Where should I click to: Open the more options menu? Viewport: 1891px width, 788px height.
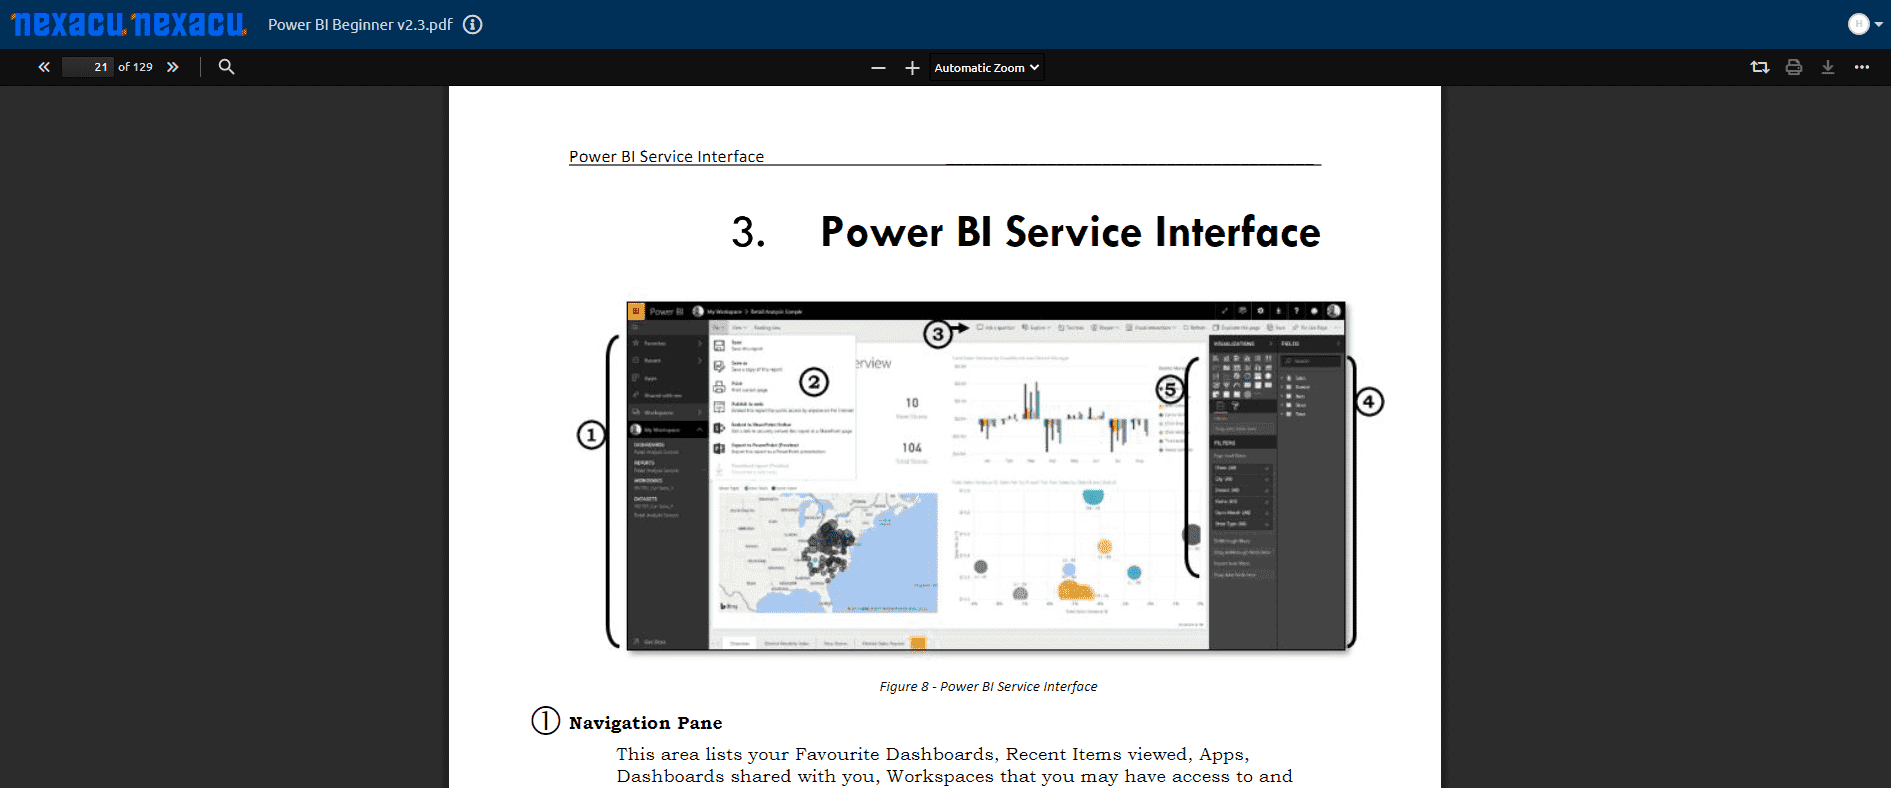(x=1862, y=67)
